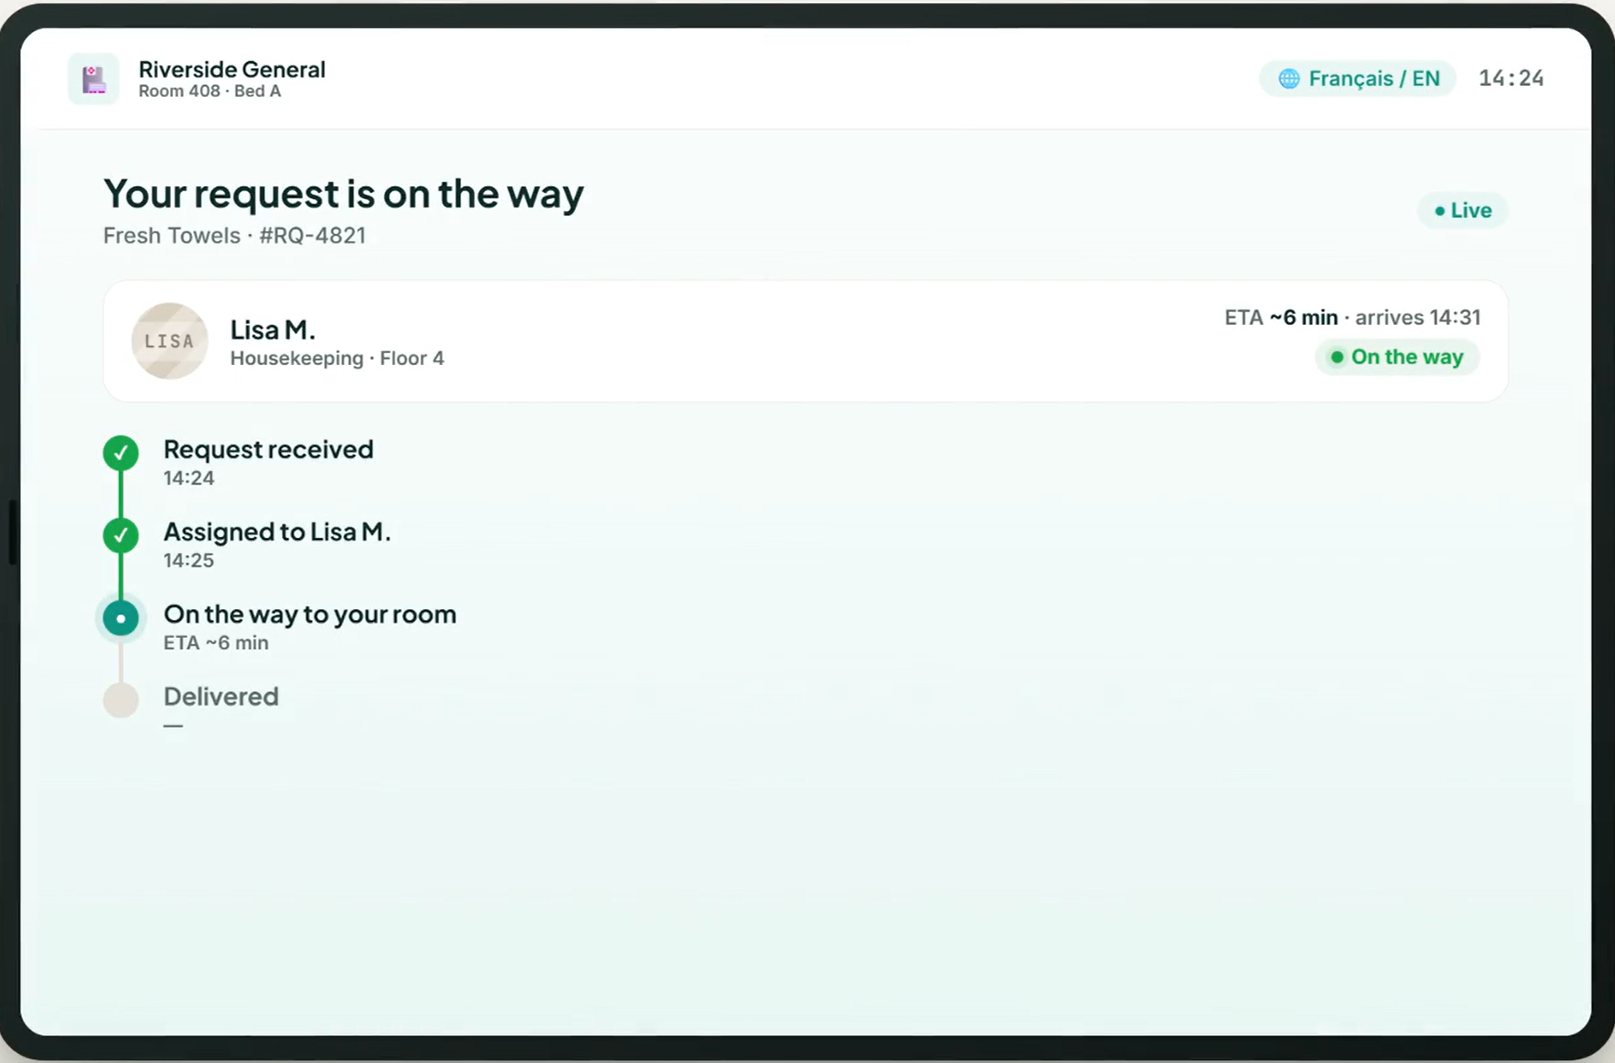The image size is (1615, 1063).
Task: Click 'ETA ~6 min' under On the way step
Action: pyautogui.click(x=216, y=643)
